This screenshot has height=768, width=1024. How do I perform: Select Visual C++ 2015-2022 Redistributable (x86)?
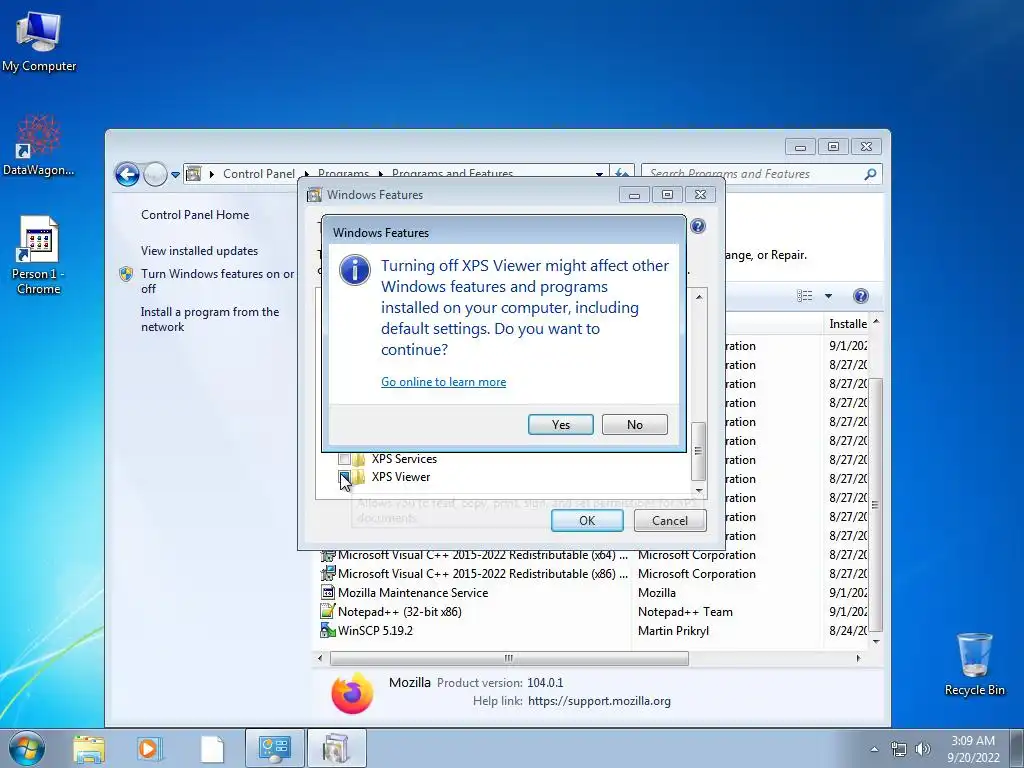click(x=483, y=574)
